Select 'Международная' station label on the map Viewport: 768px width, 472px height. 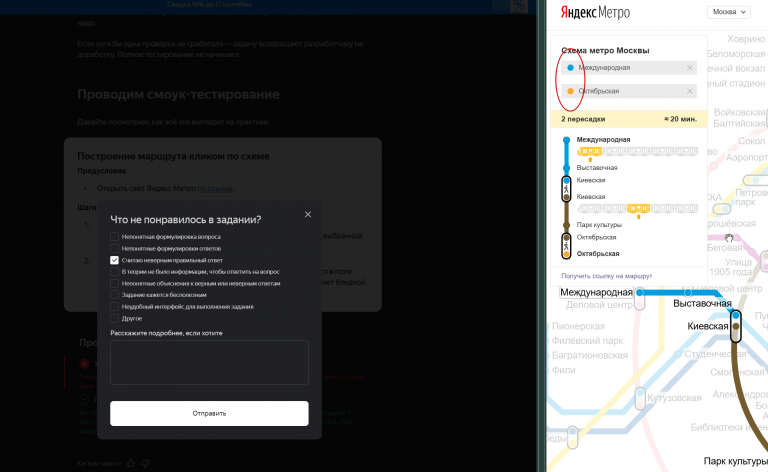596,292
